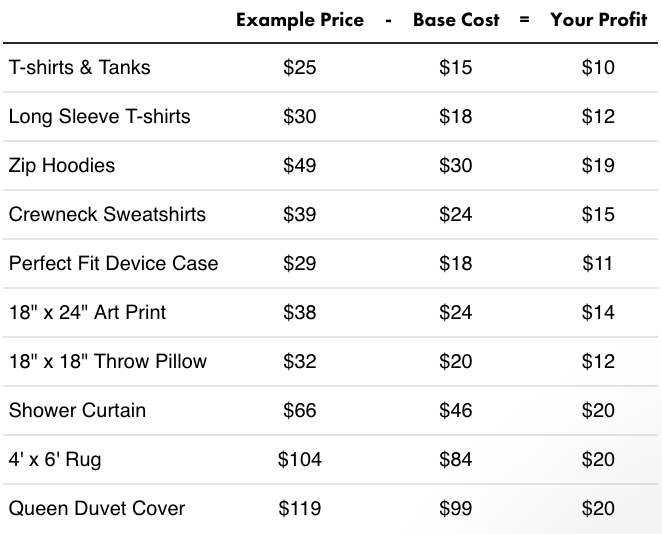Image resolution: width=662 pixels, height=534 pixels.
Task: Click the 18" x 18" Throw Pillow label
Action: [x=108, y=361]
